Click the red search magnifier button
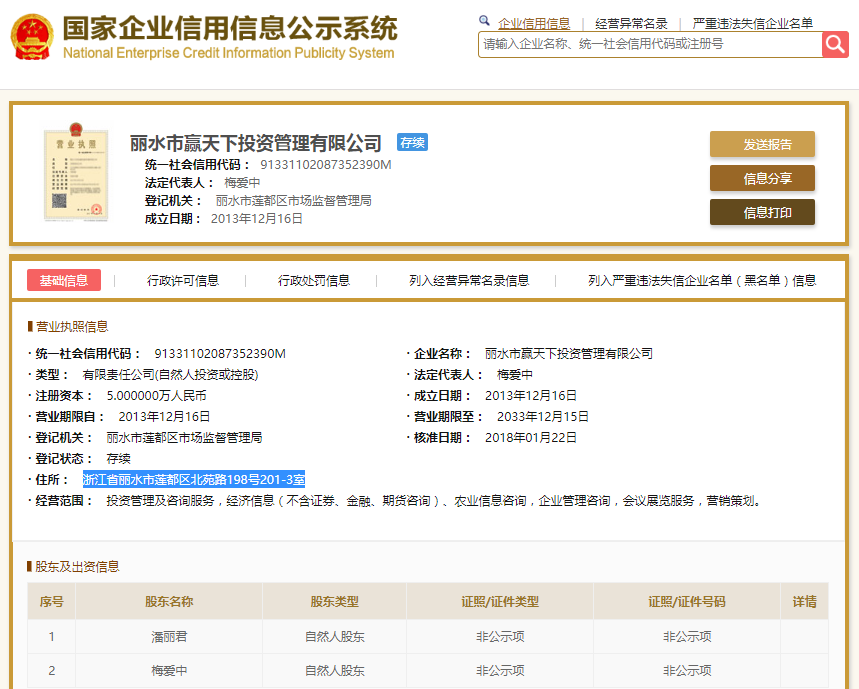 pyautogui.click(x=835, y=44)
